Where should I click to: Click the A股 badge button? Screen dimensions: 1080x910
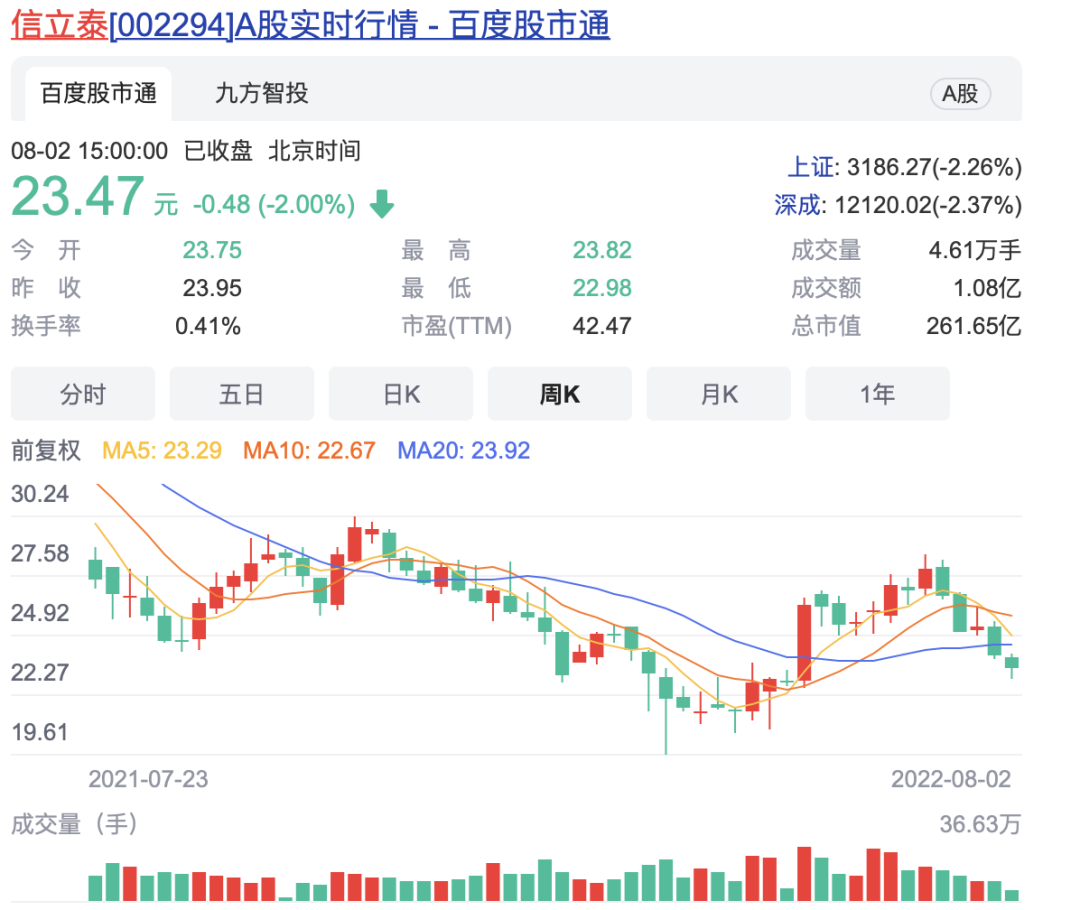pyautogui.click(x=960, y=94)
